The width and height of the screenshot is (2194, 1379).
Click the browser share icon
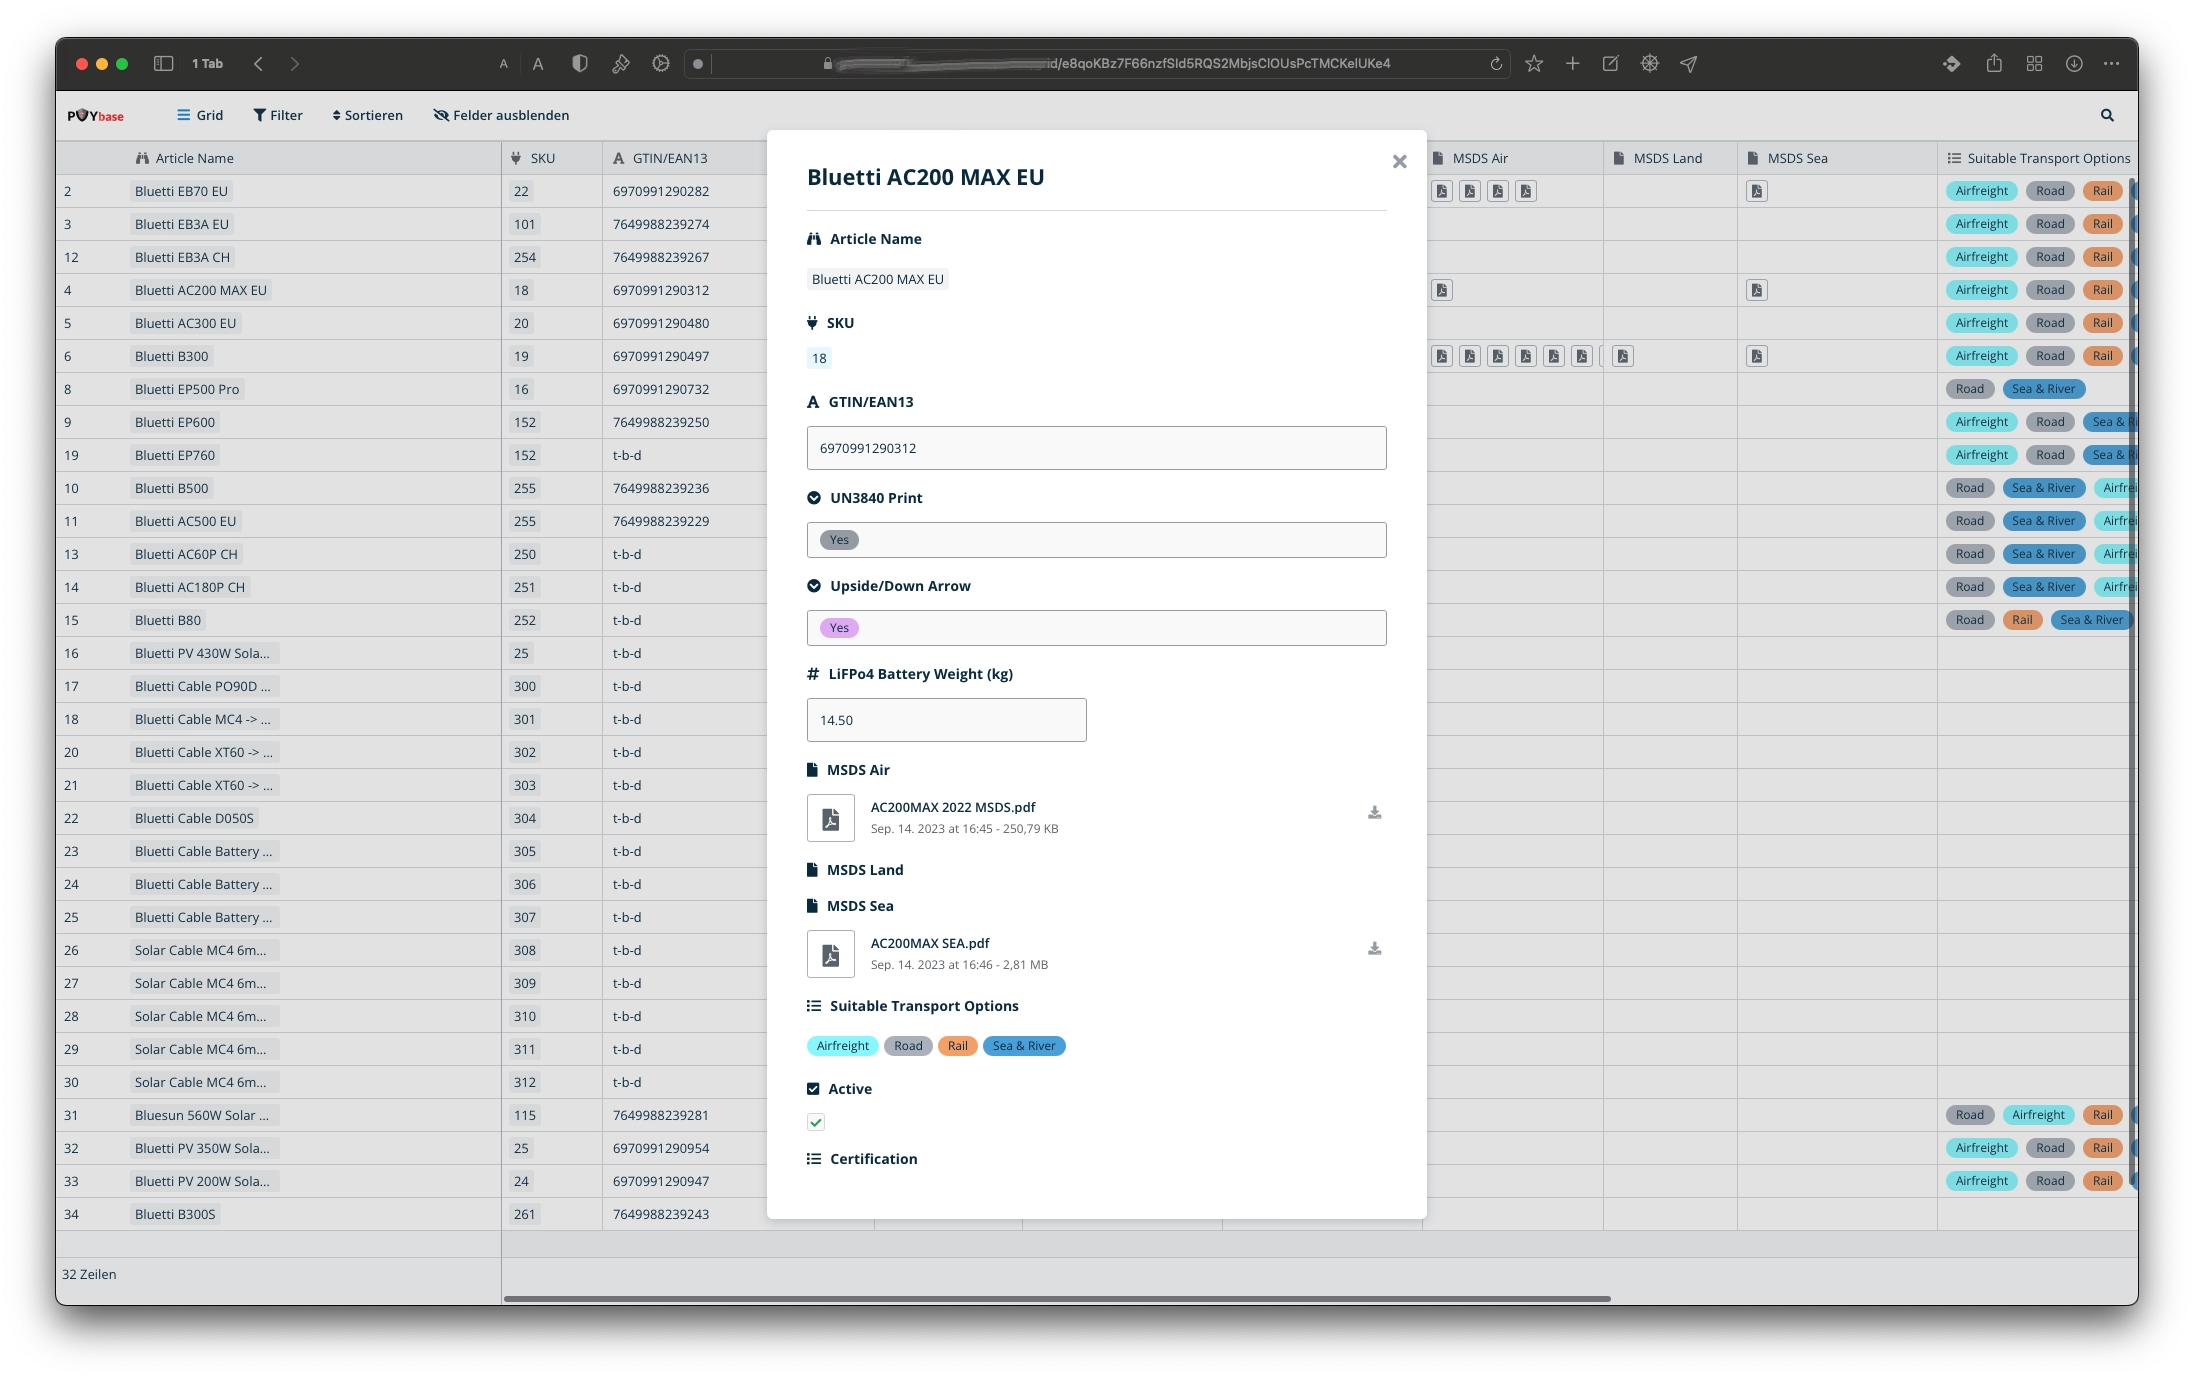(1994, 63)
